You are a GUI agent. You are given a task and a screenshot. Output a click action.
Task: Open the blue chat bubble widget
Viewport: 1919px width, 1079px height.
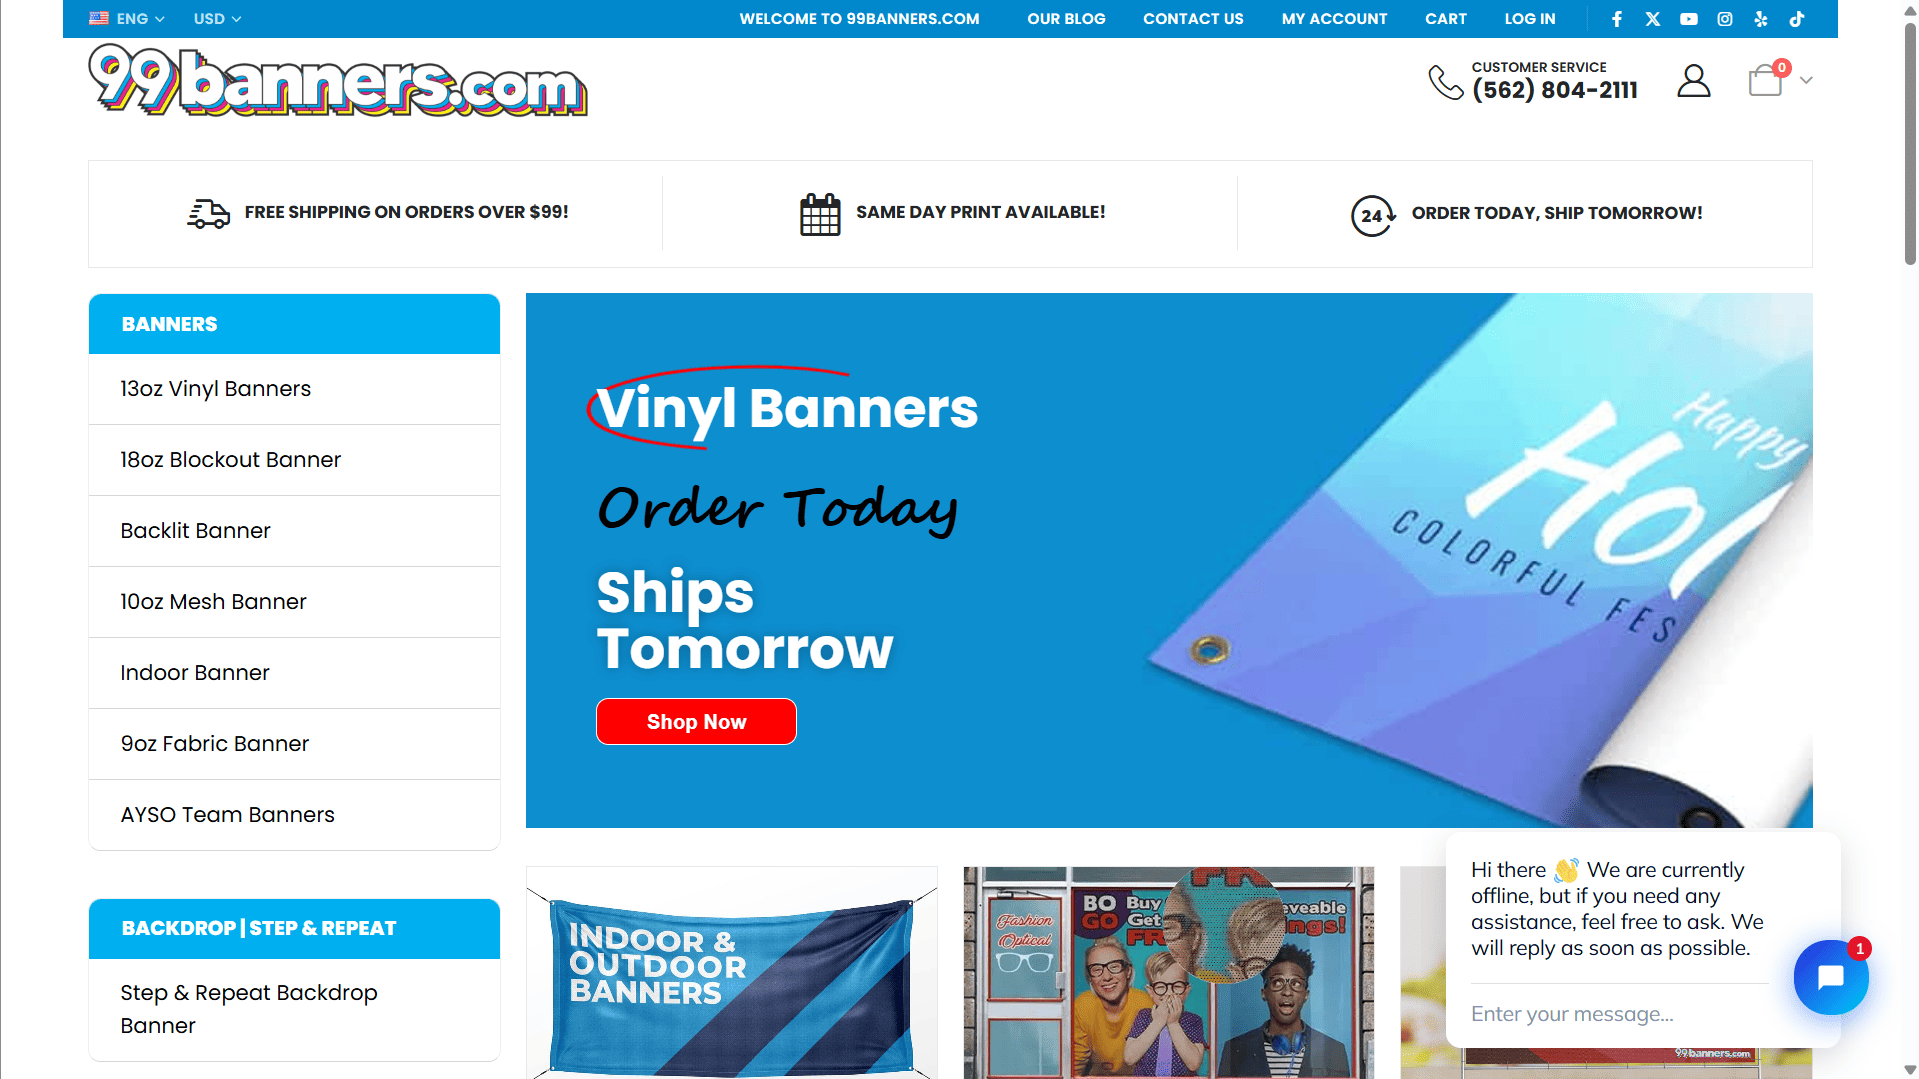[x=1831, y=977]
